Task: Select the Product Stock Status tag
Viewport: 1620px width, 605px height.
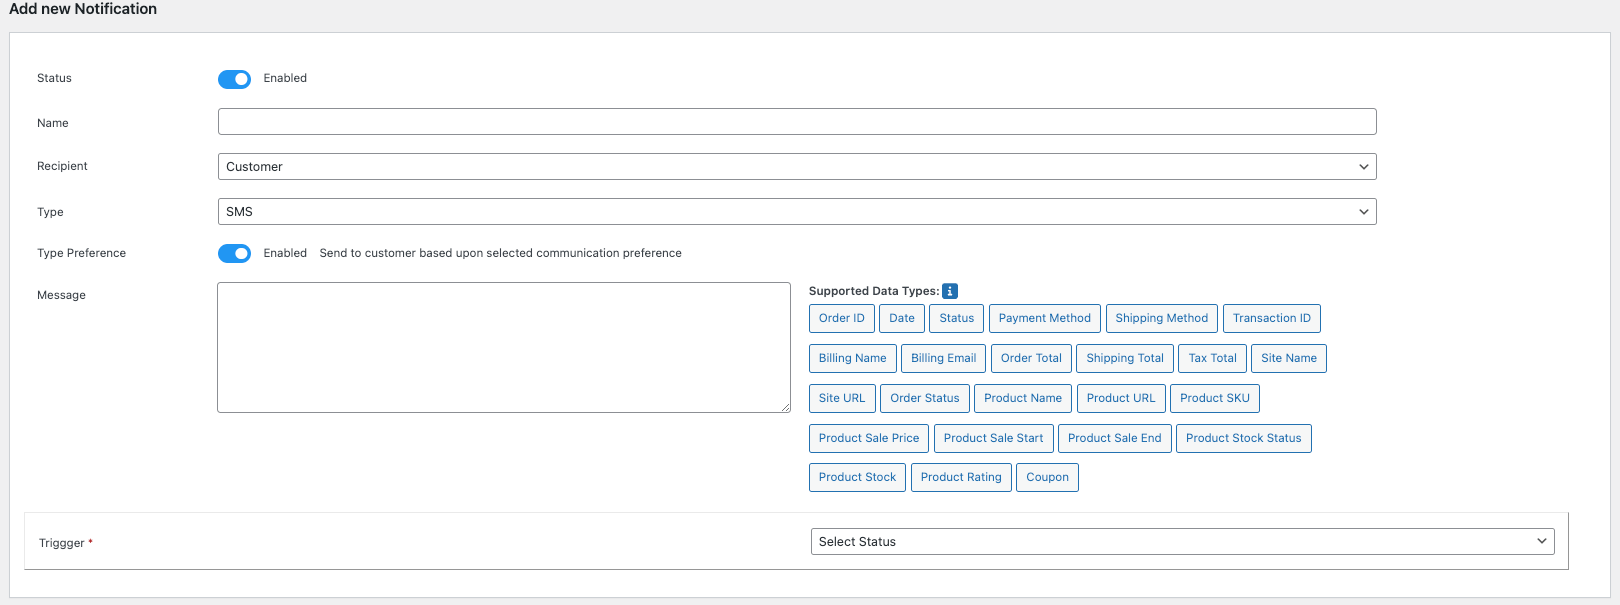Action: [x=1244, y=438]
